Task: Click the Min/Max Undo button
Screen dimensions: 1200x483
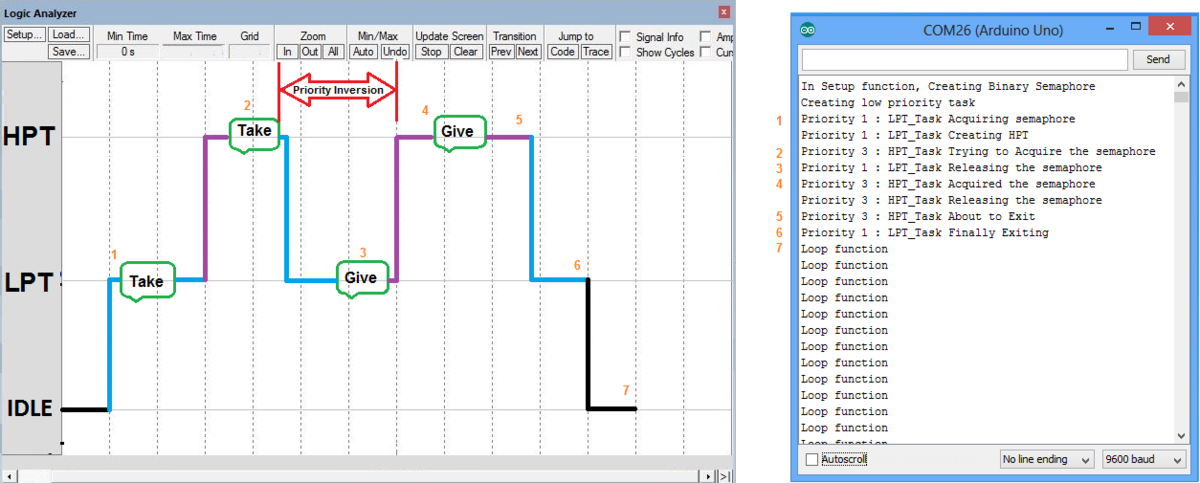Action: pos(395,52)
